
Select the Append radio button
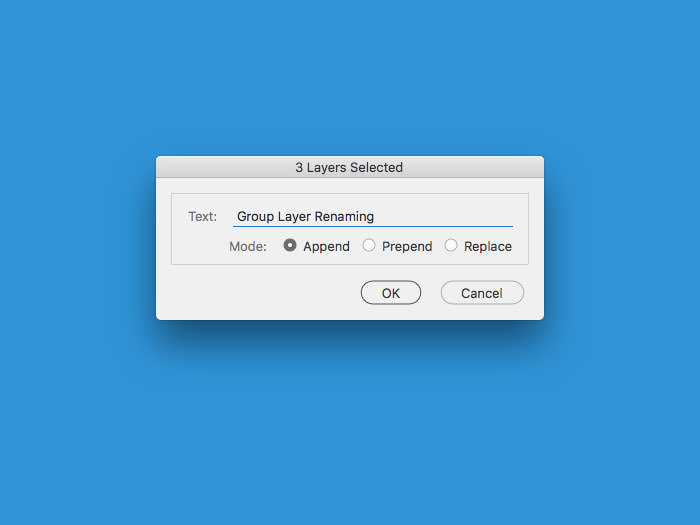point(290,245)
